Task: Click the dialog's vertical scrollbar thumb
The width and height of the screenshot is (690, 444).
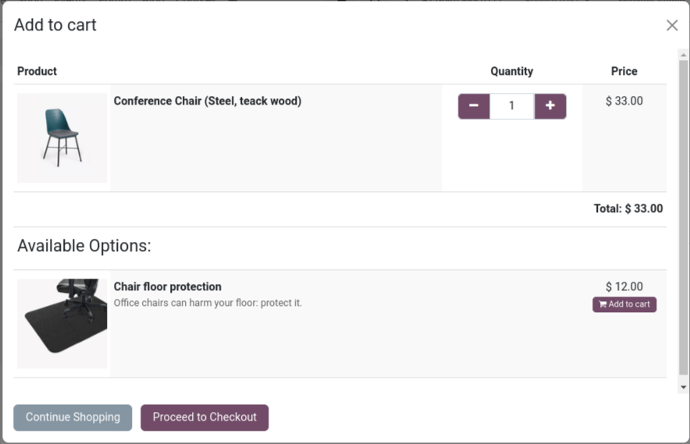Action: pos(683,218)
